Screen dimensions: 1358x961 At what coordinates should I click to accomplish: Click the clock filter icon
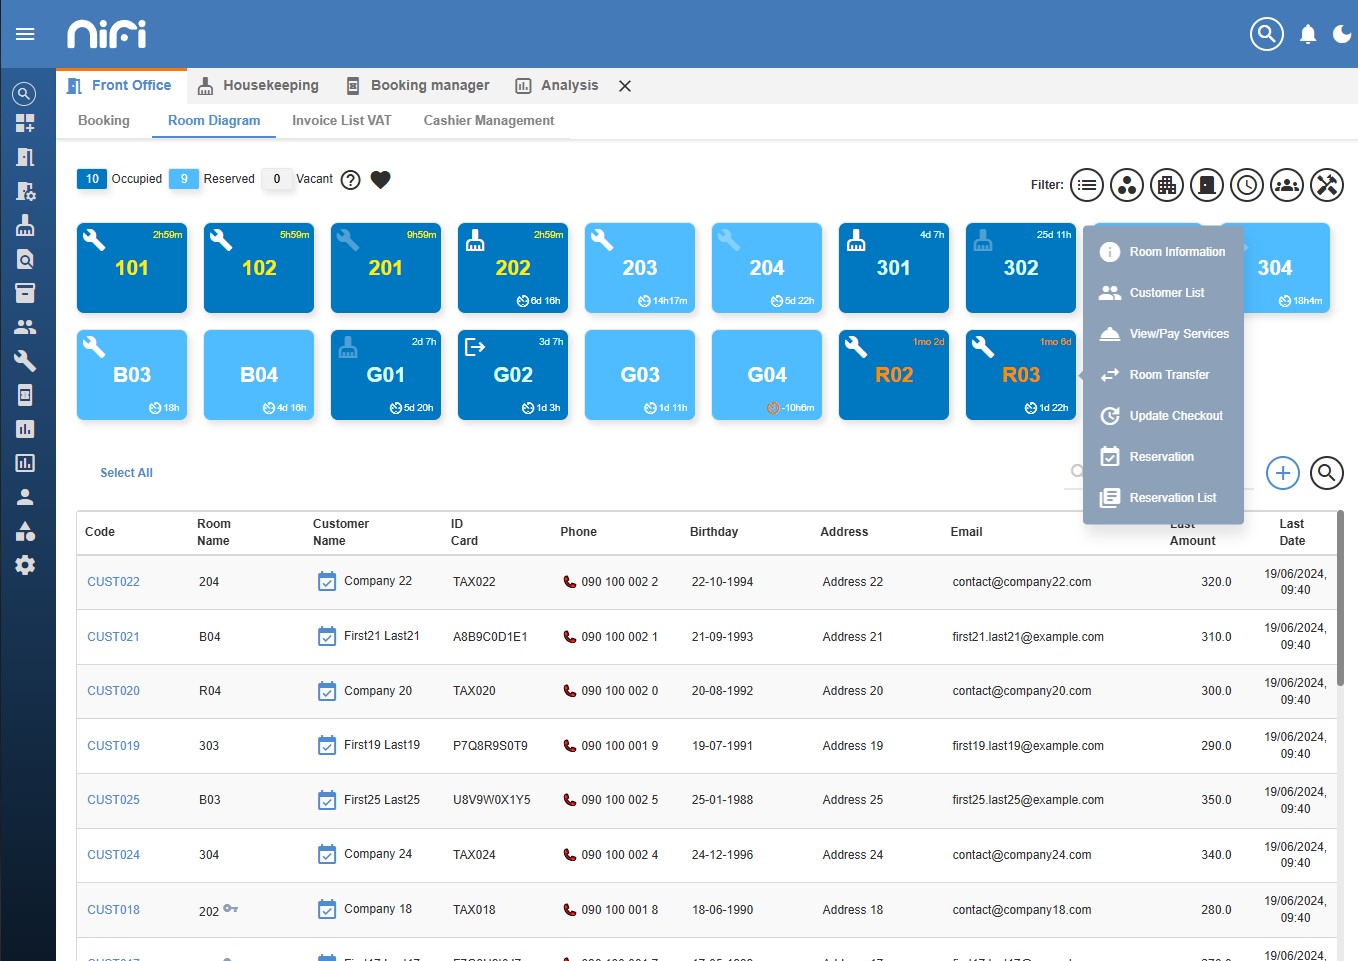pos(1247,185)
